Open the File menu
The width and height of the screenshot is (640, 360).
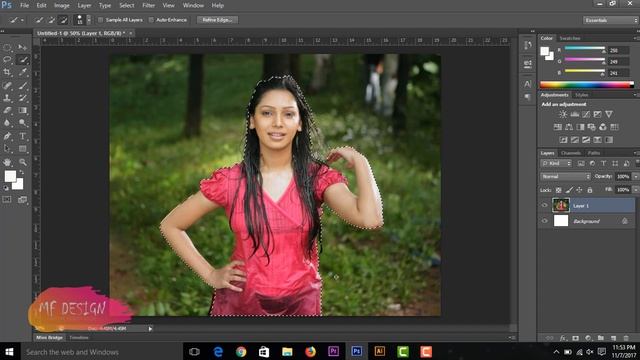coord(24,5)
